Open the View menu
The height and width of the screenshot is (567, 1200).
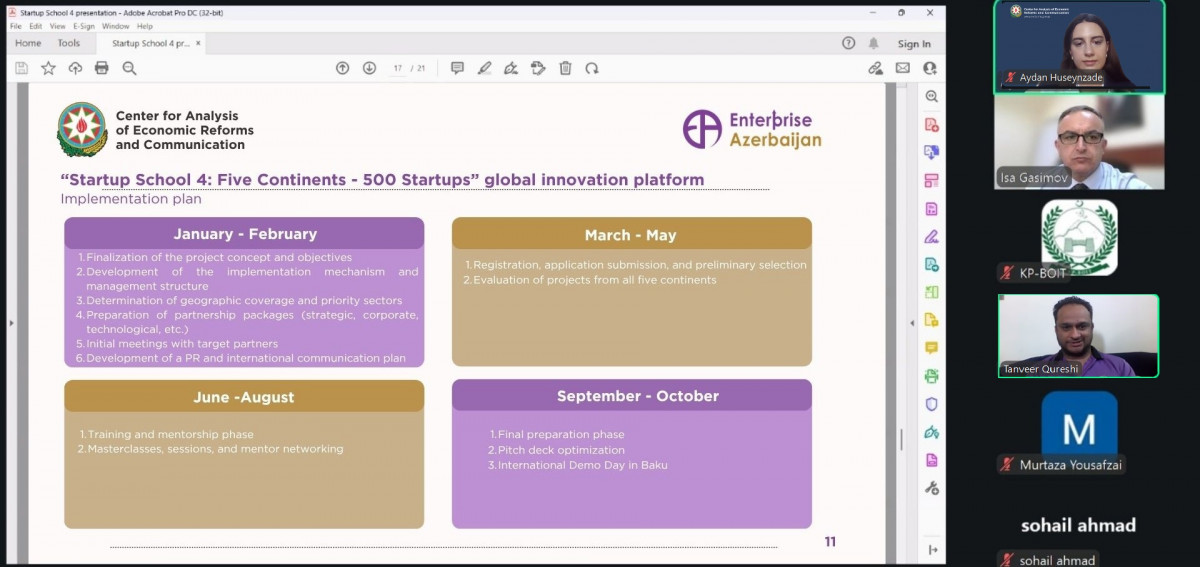point(58,26)
